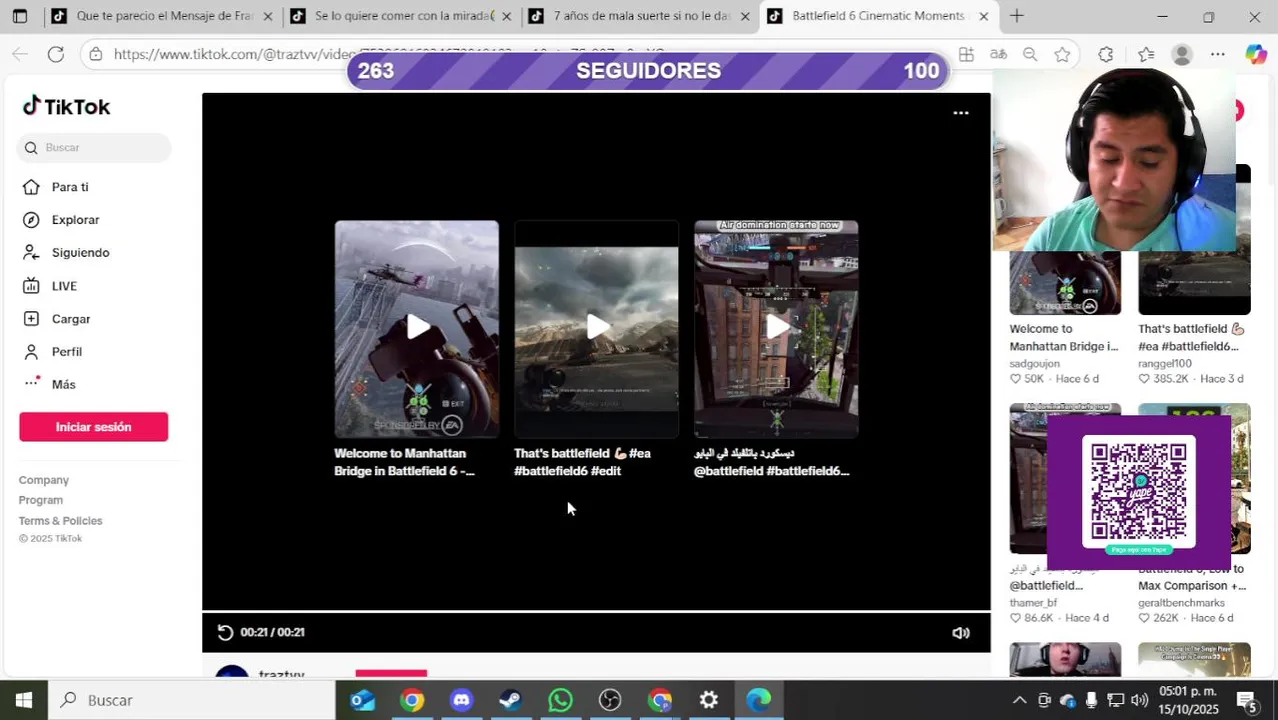The image size is (1278, 720).
Task: Open the notification center icon
Action: (x=1247, y=700)
